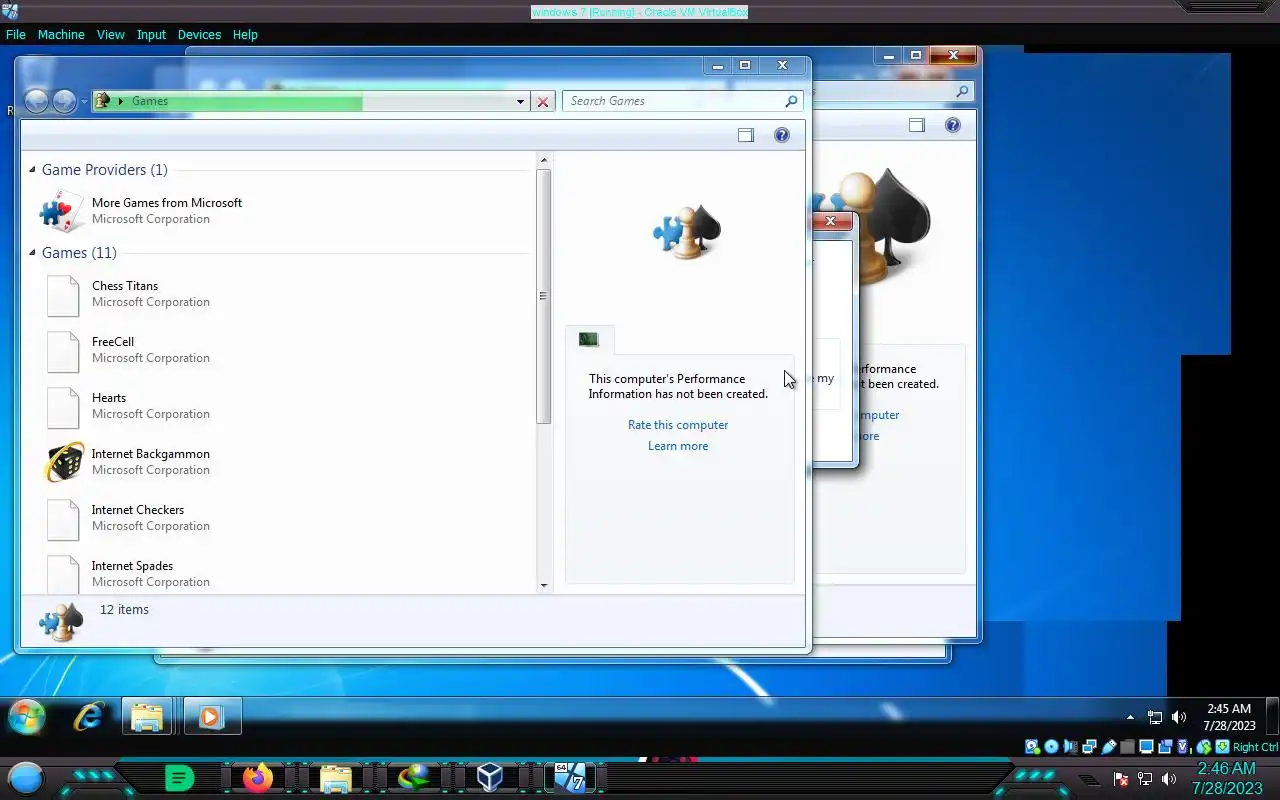This screenshot has width=1280, height=800.
Task: Click the help icon in the background Games window
Action: 953,125
